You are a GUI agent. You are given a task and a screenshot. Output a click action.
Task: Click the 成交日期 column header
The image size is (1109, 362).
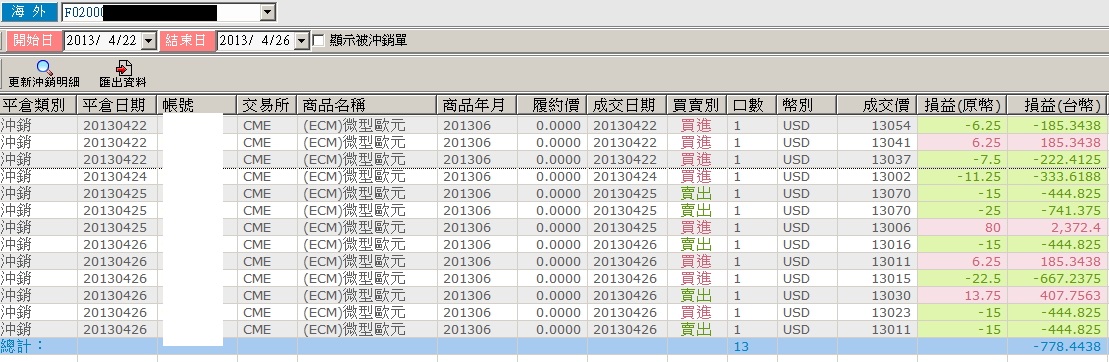(x=627, y=106)
